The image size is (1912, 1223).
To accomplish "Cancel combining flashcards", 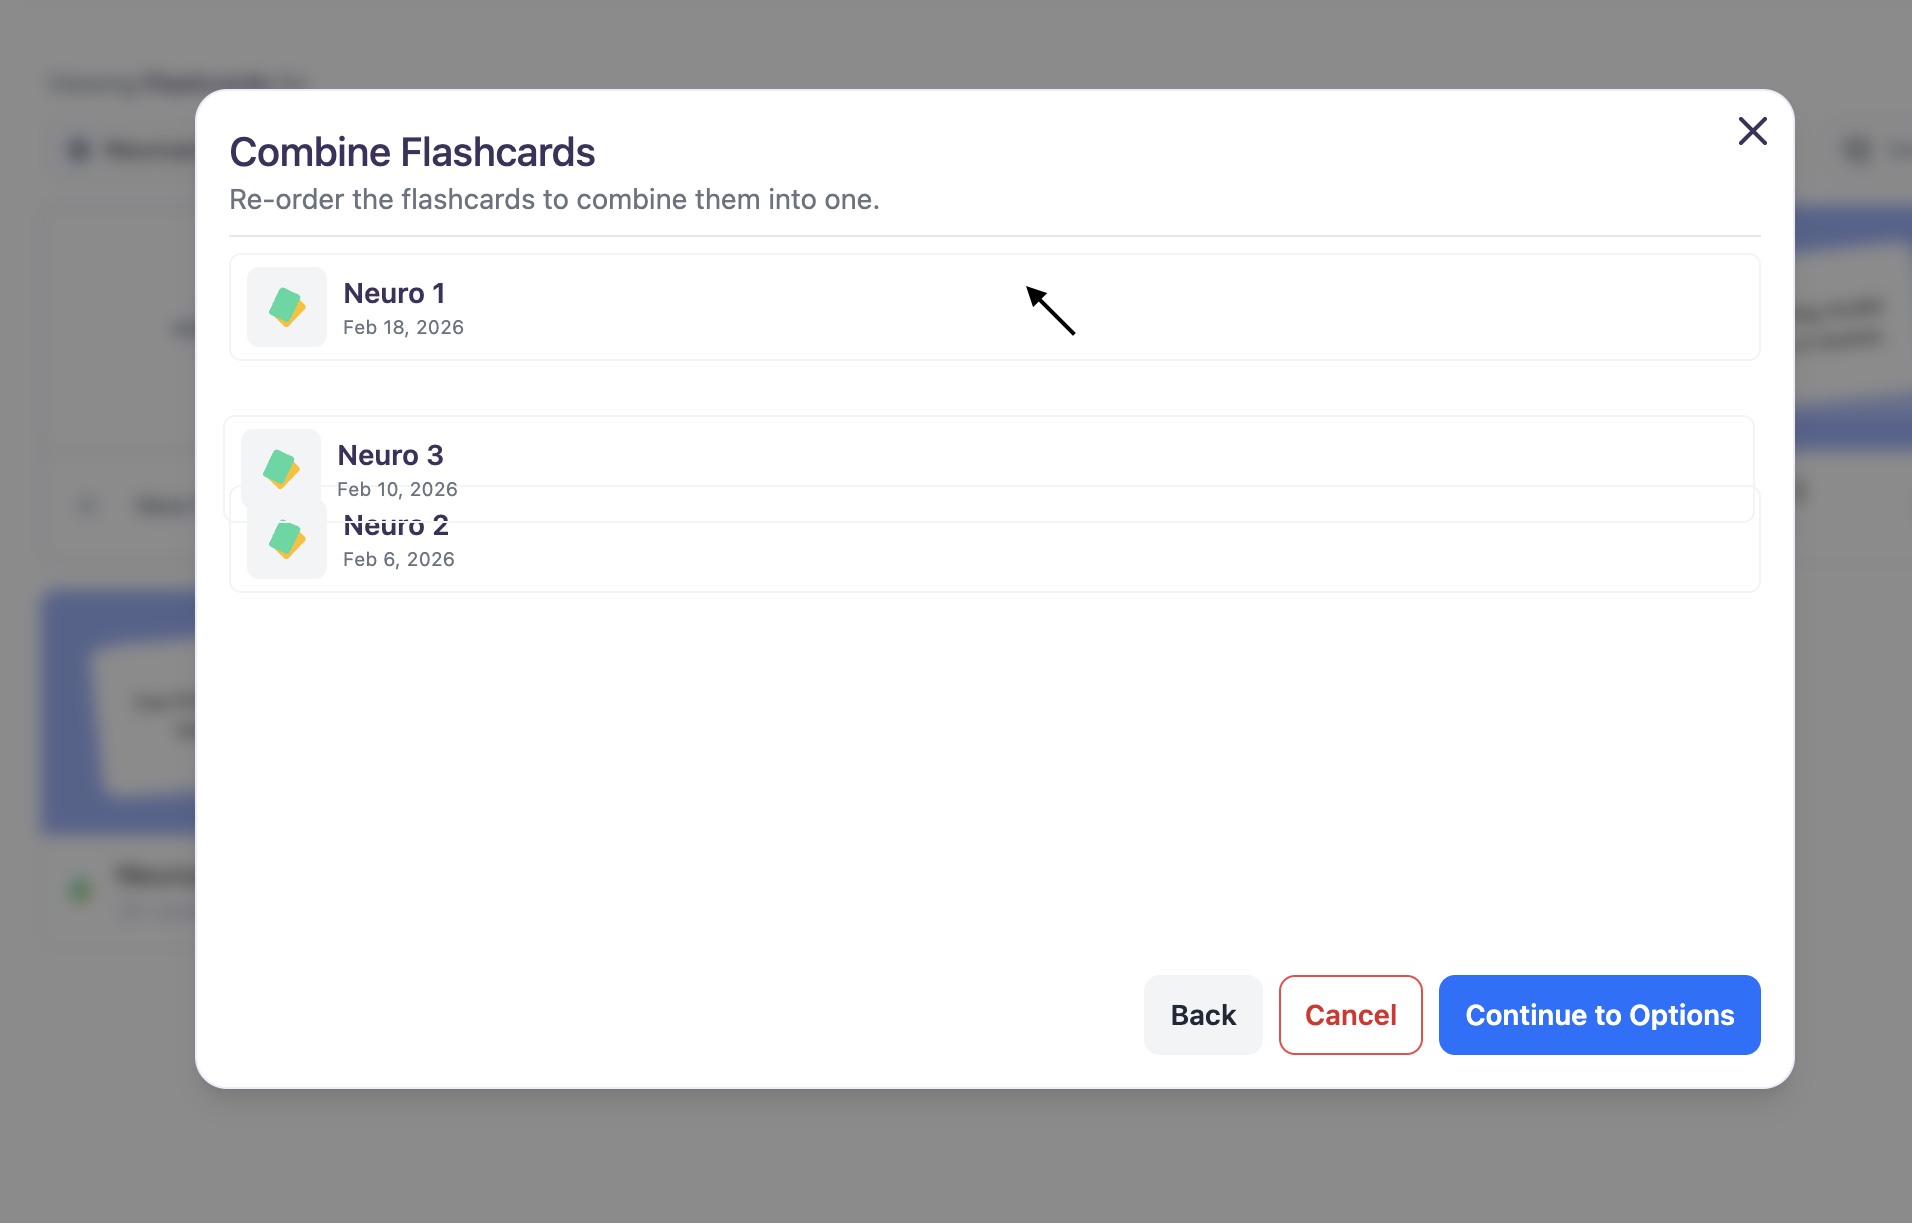I will [x=1351, y=1015].
